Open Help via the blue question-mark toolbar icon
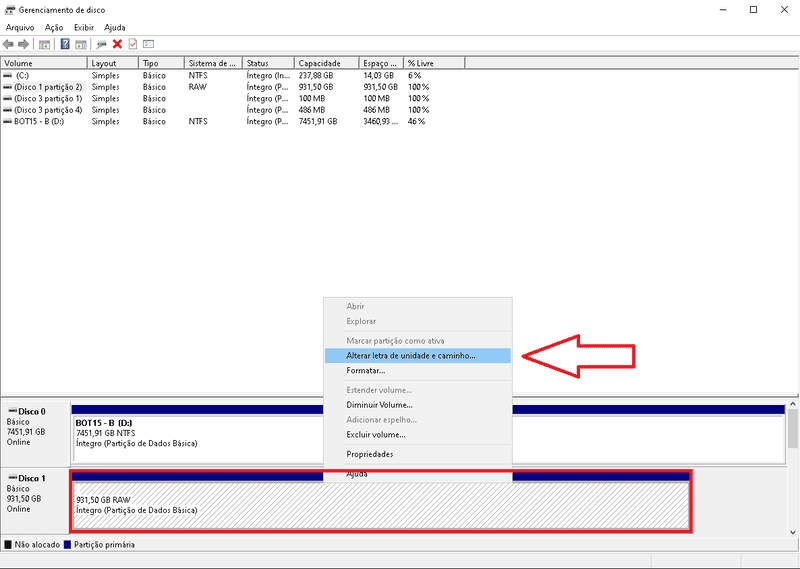 point(65,44)
